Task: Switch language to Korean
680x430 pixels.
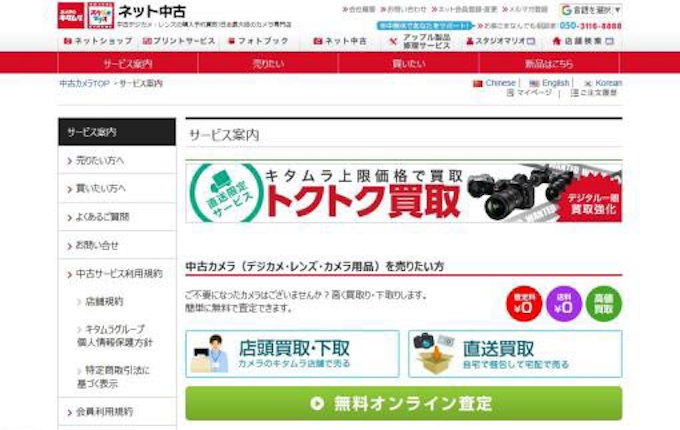Action: coord(602,83)
